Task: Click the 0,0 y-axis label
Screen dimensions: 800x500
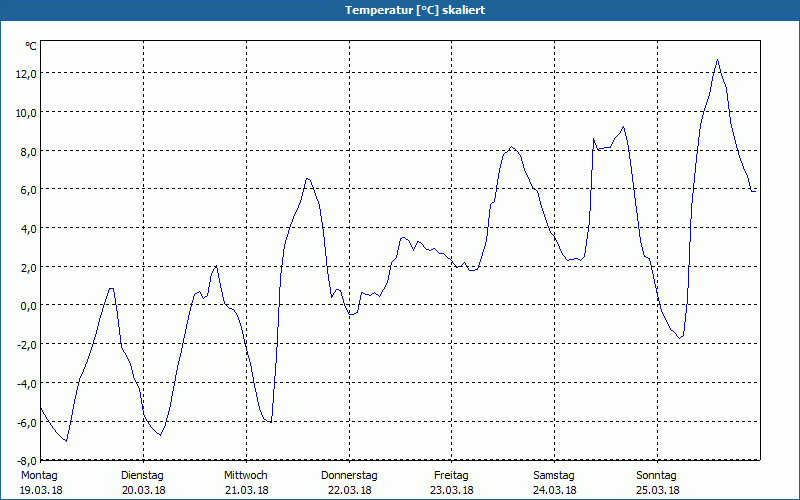Action: pyautogui.click(x=29, y=306)
